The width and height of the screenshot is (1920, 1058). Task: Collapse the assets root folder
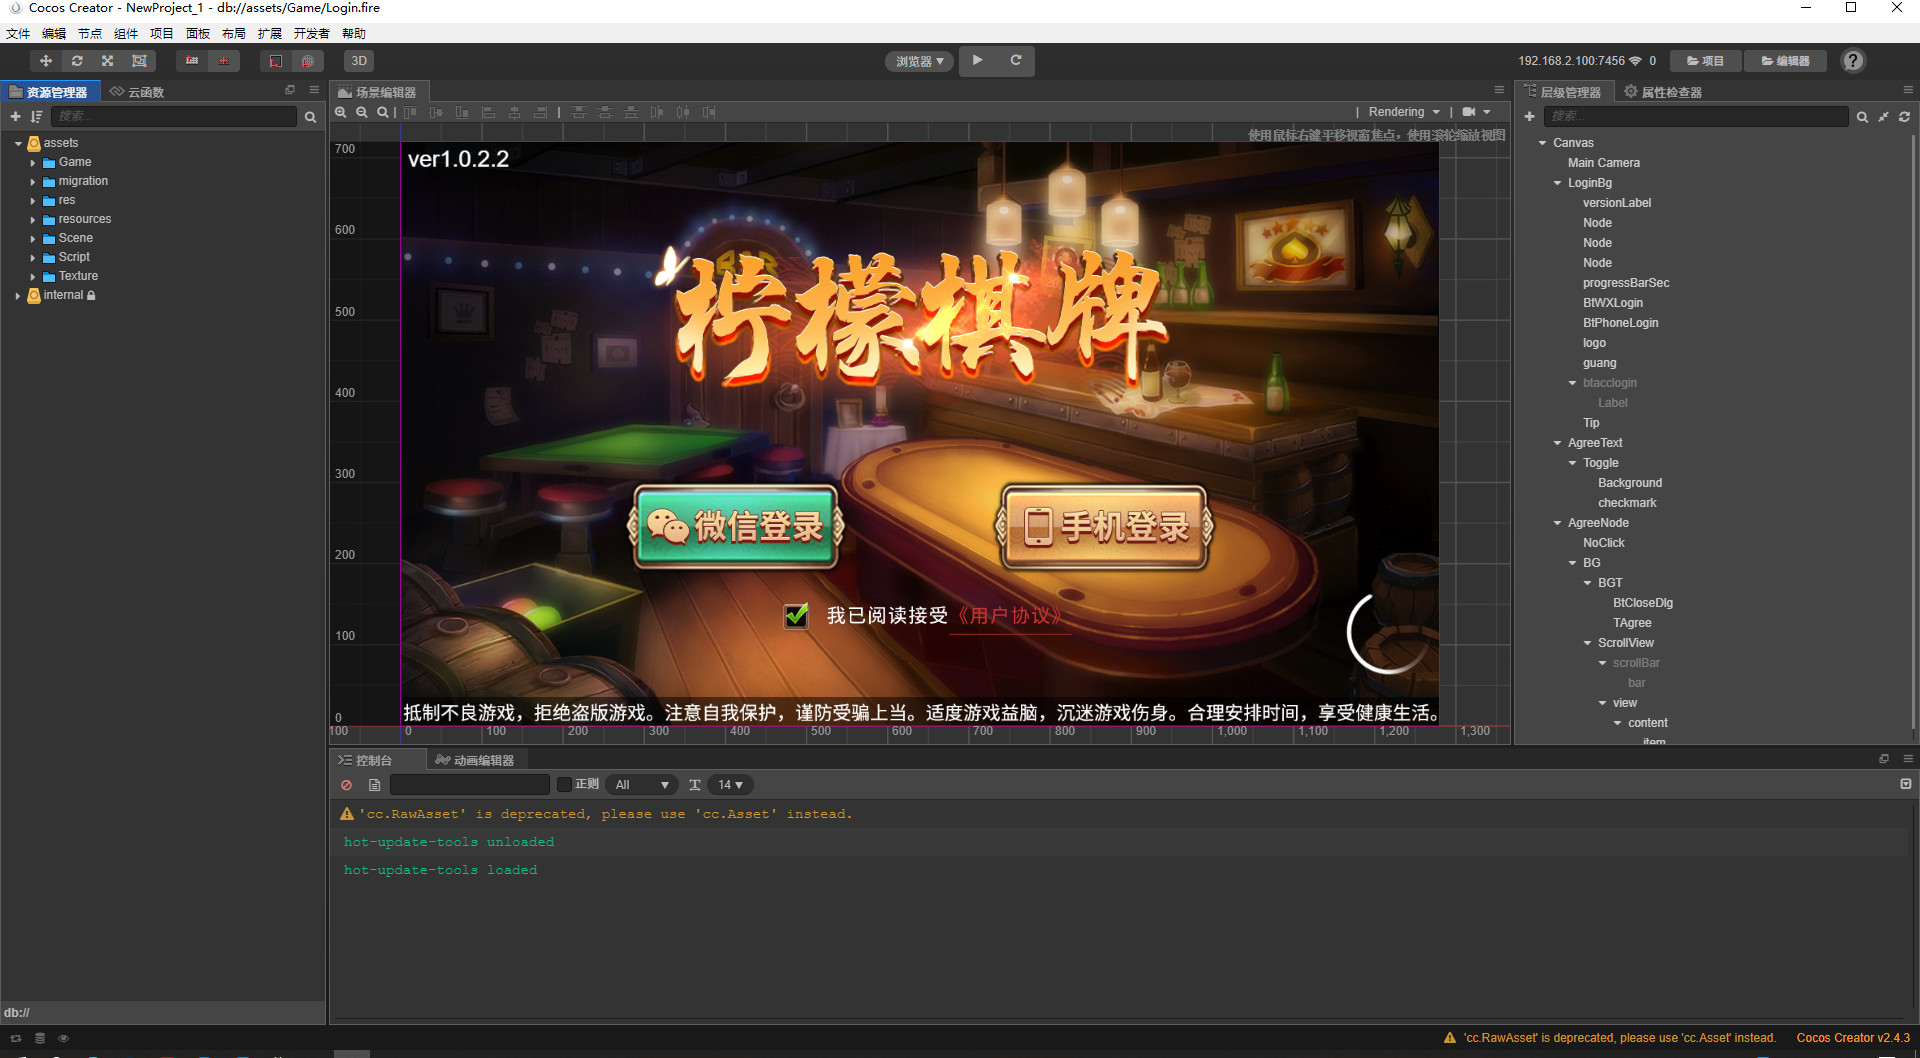18,144
